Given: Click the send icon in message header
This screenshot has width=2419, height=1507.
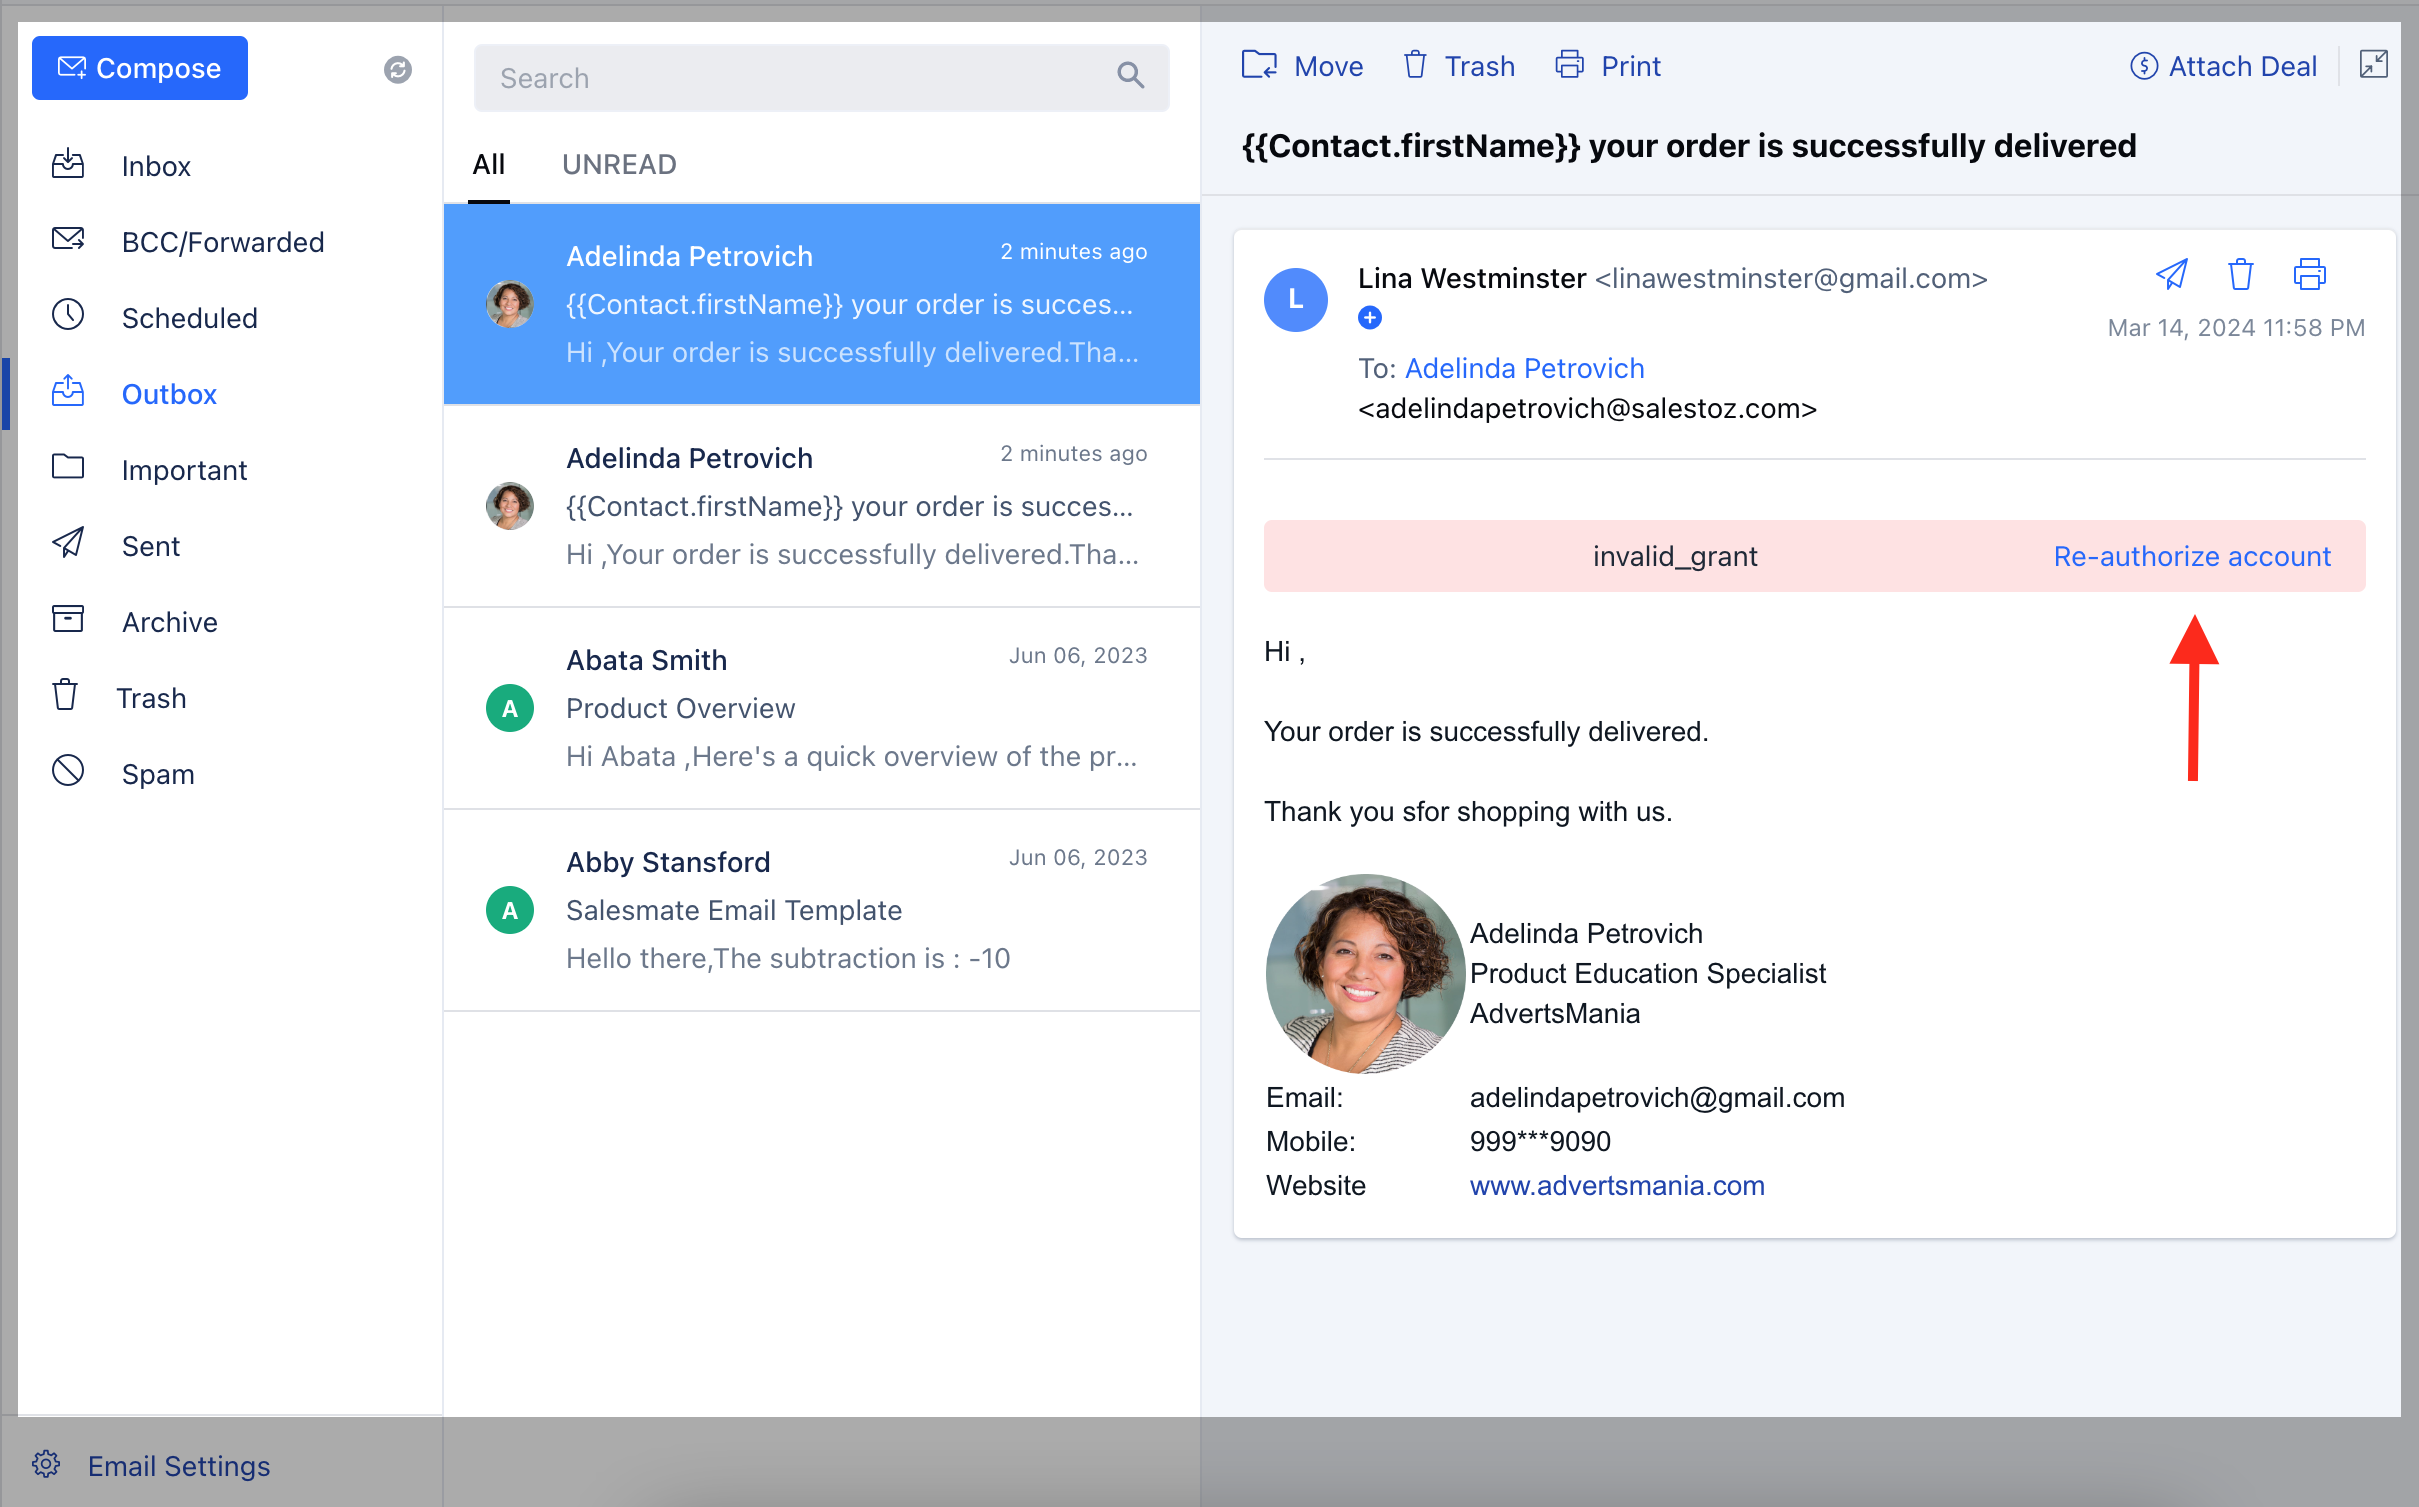Looking at the screenshot, I should coord(2171,274).
